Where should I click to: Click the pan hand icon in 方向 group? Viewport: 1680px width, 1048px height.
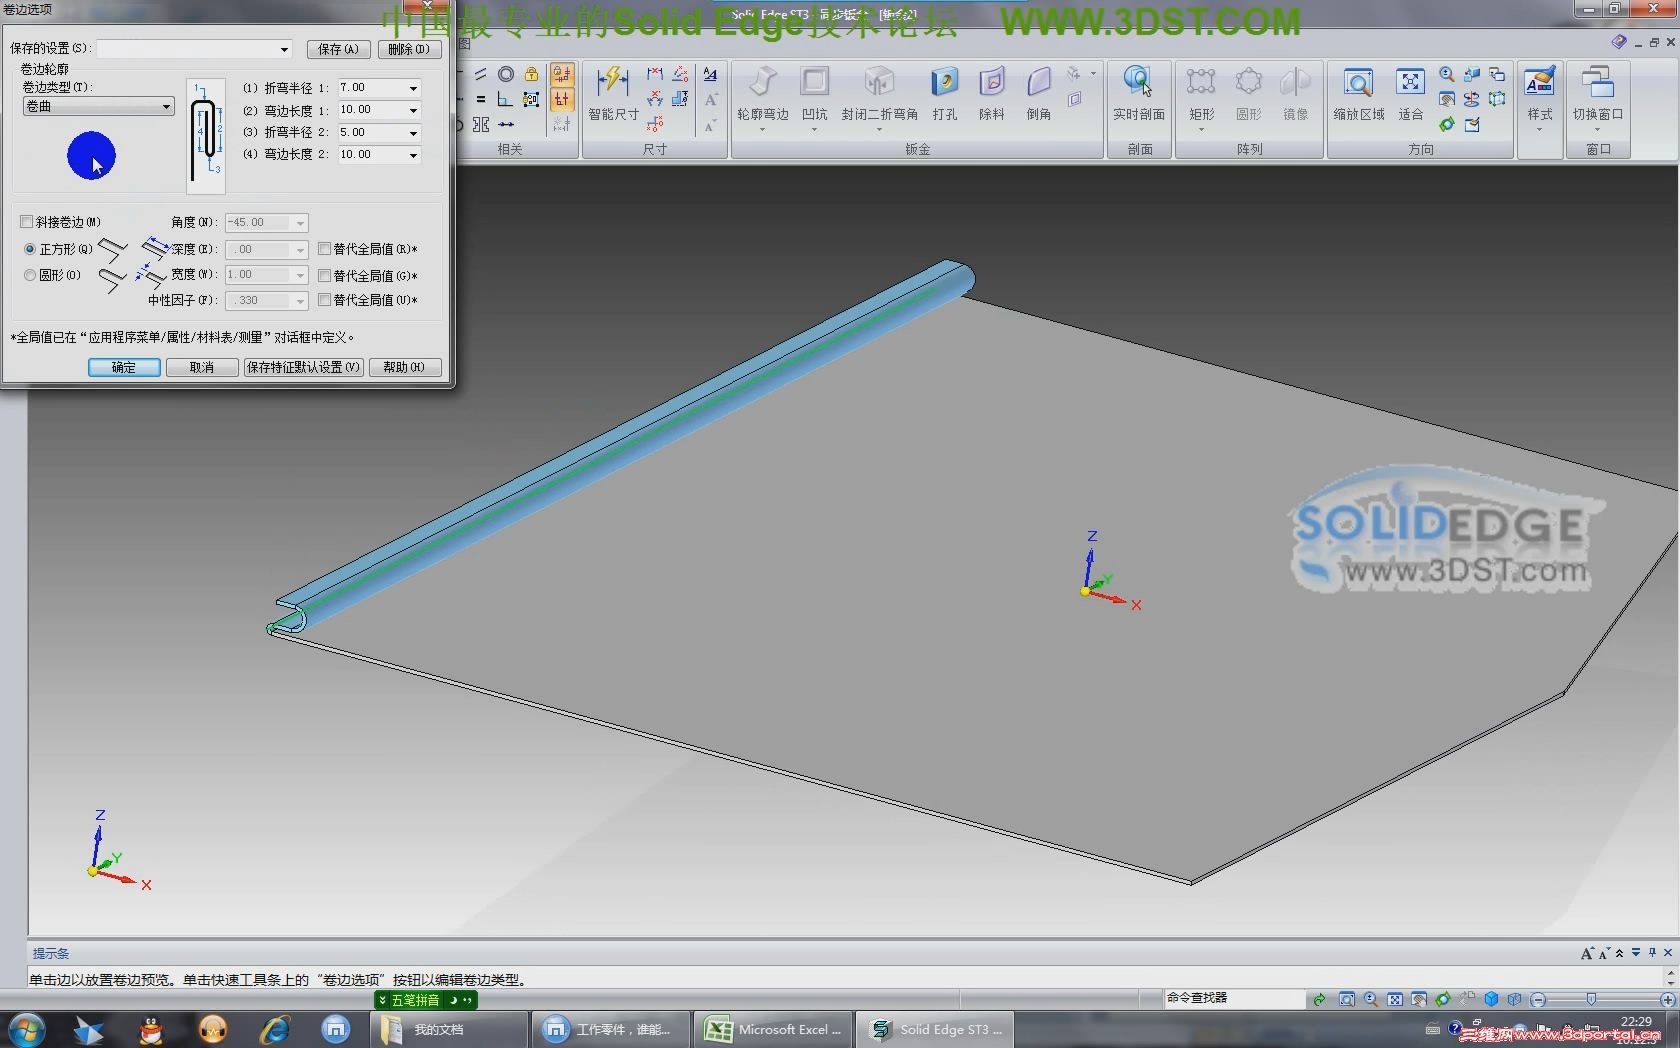click(1446, 100)
